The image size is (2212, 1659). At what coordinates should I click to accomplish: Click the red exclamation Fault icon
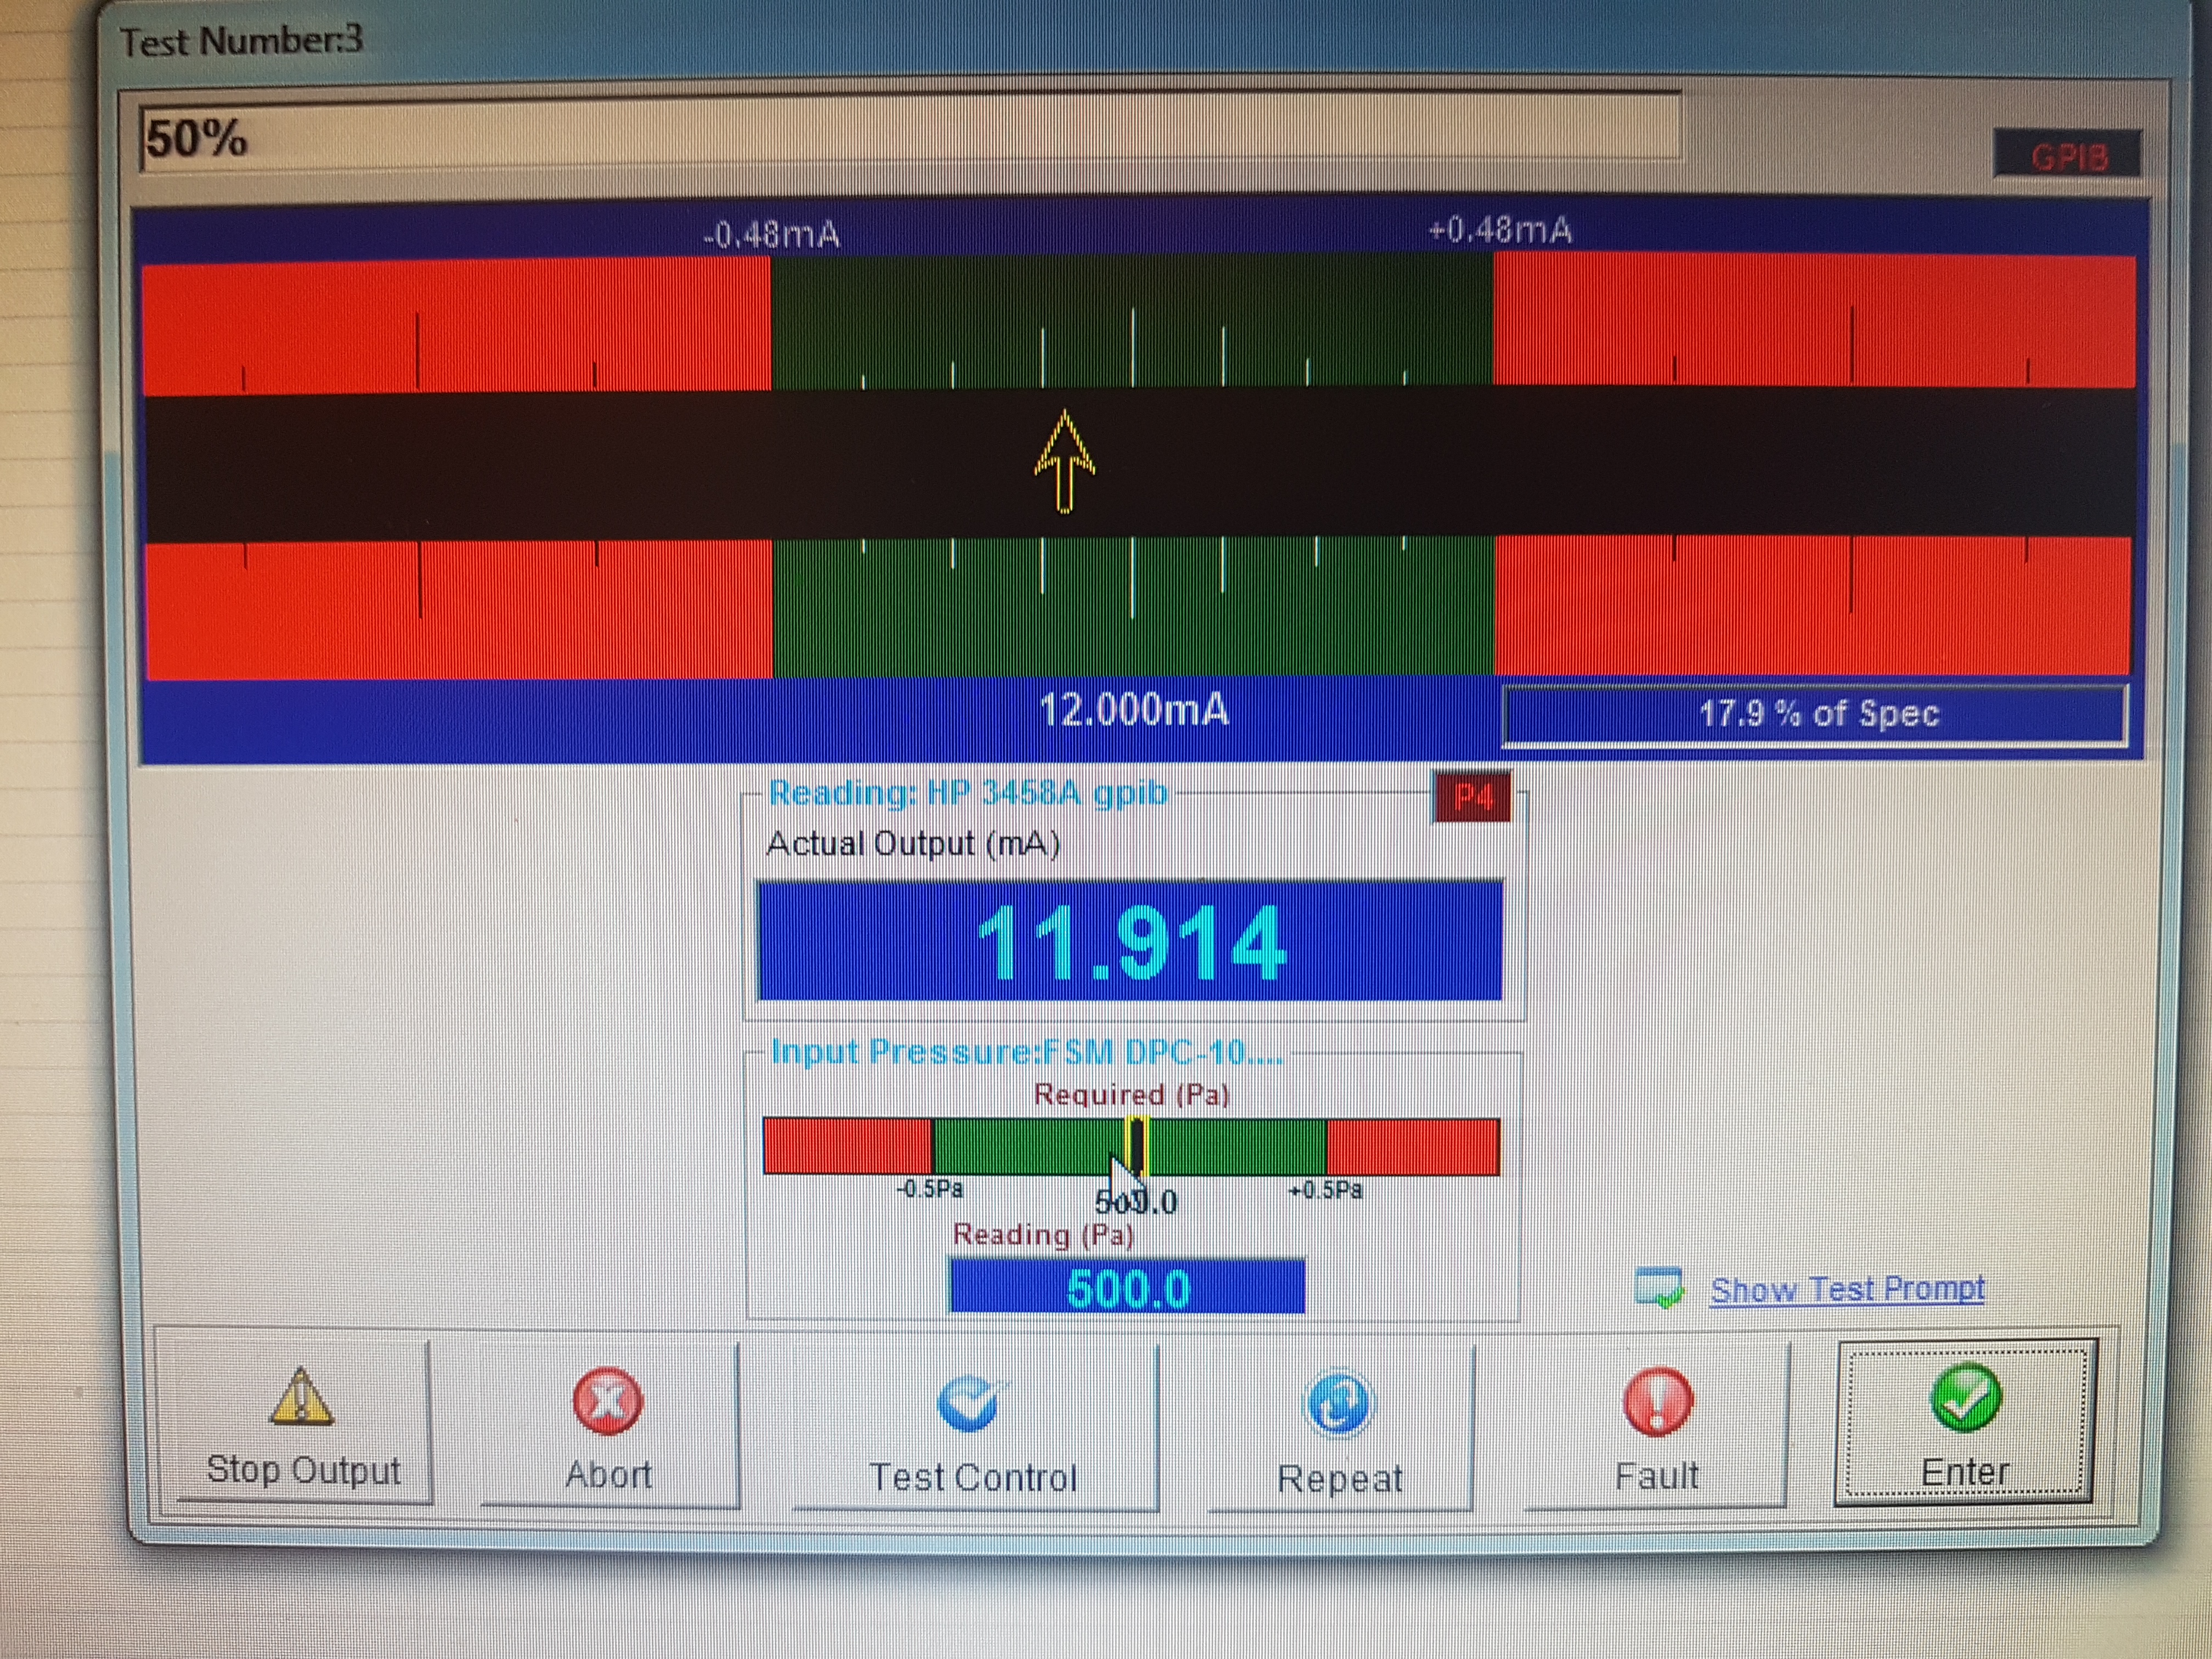[1657, 1401]
